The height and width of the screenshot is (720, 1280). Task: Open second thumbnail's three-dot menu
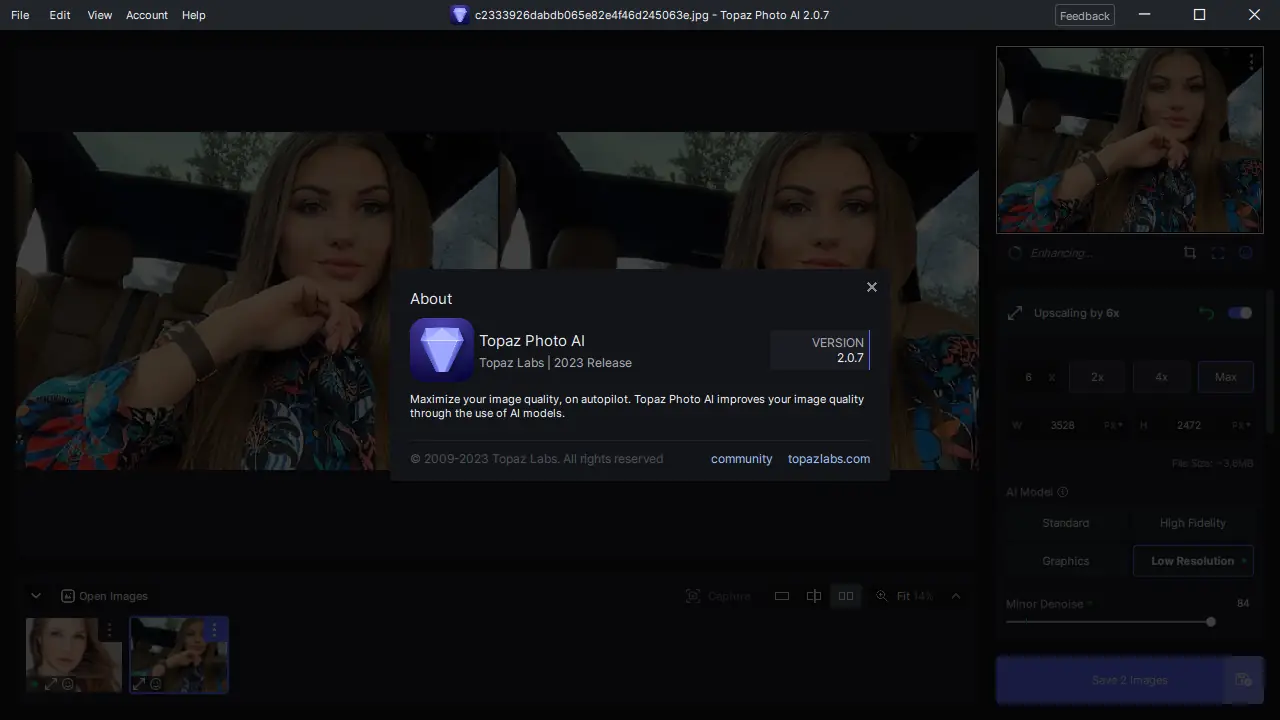point(214,630)
